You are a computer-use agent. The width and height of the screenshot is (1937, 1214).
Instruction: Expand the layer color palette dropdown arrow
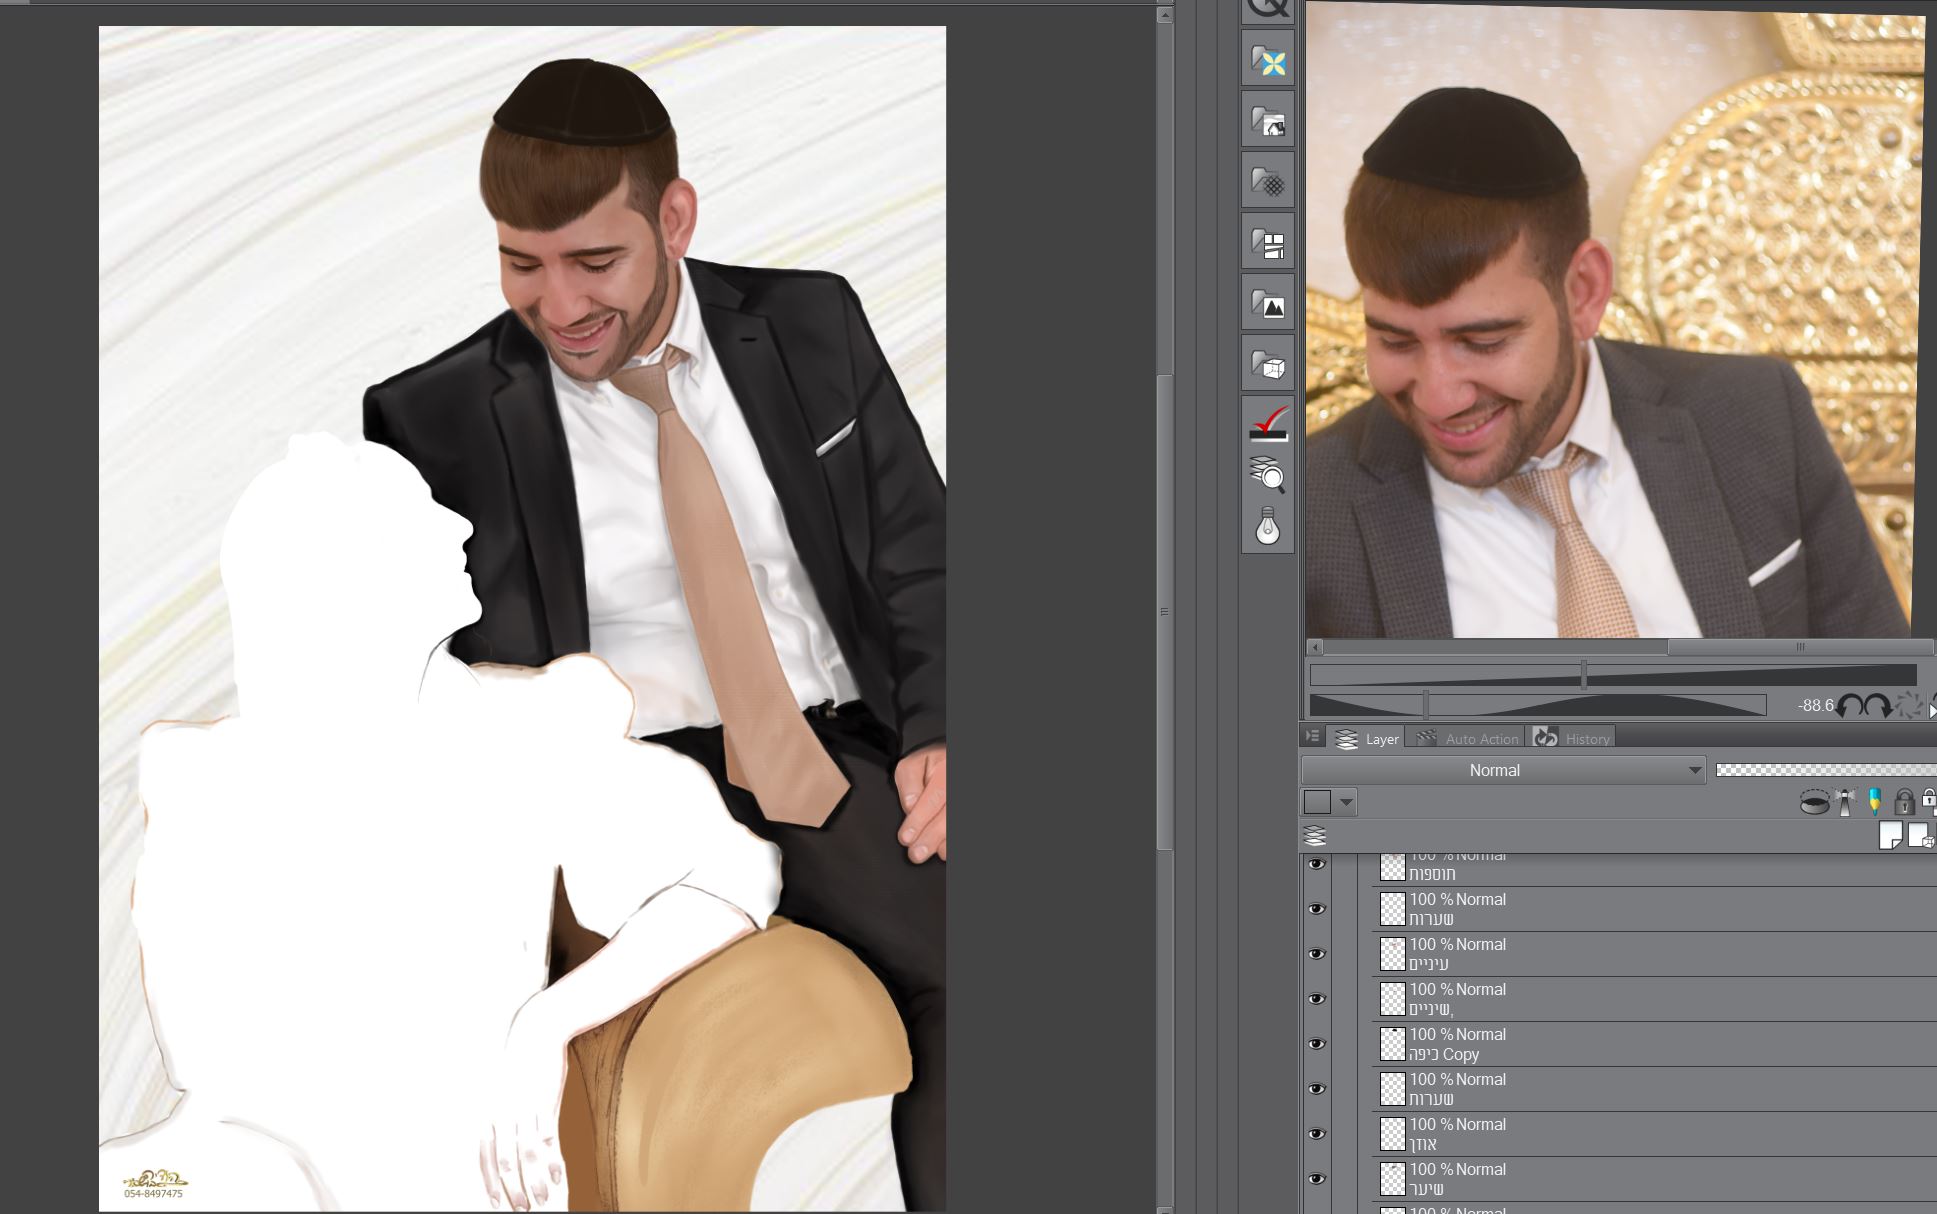(1346, 802)
